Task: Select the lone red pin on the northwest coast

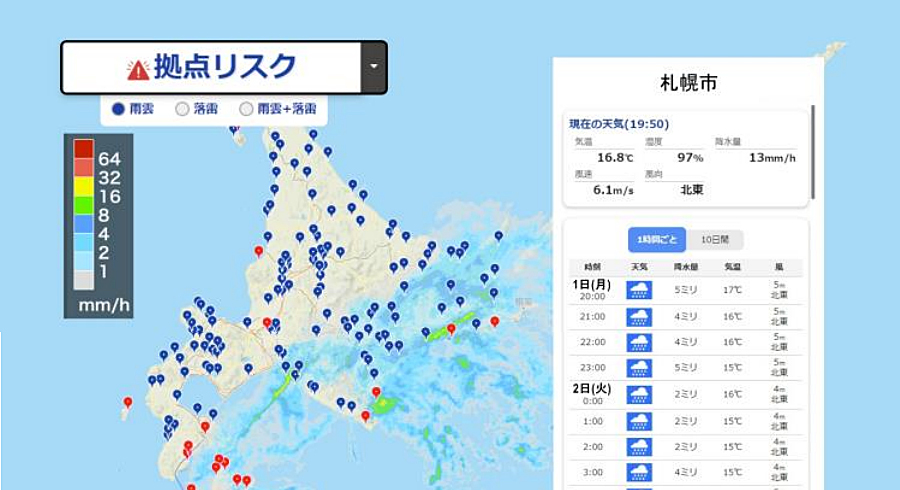Action: [259, 251]
